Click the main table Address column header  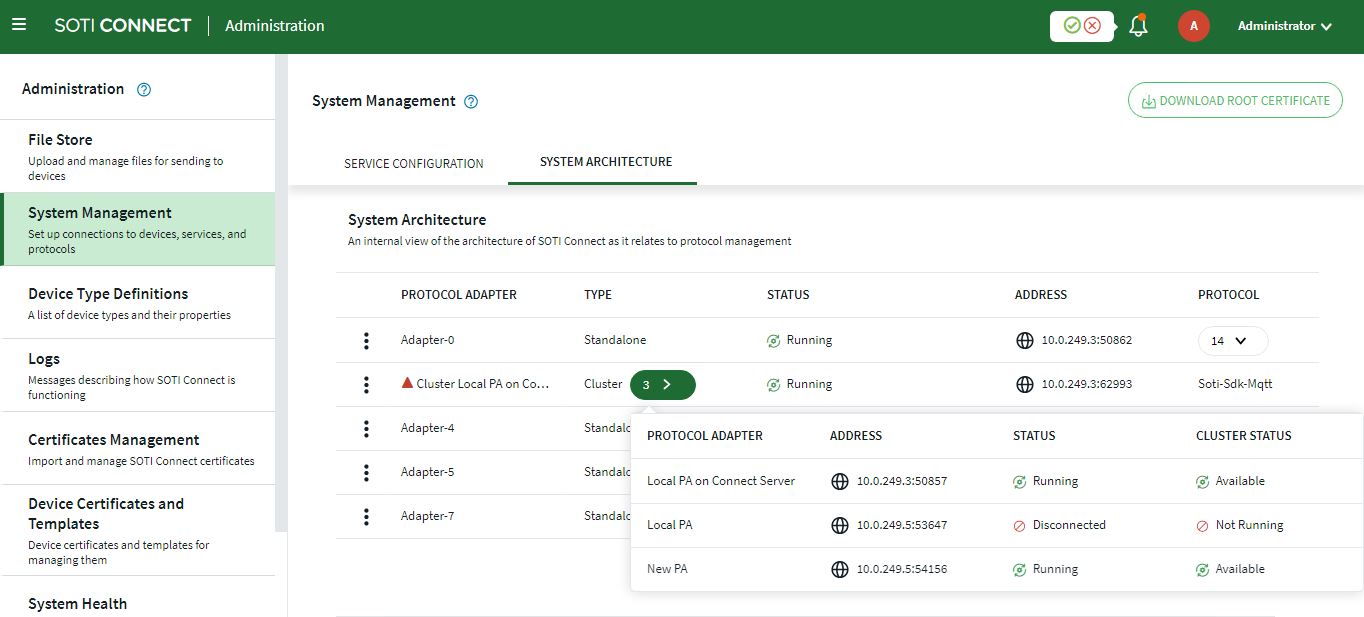[1041, 295]
